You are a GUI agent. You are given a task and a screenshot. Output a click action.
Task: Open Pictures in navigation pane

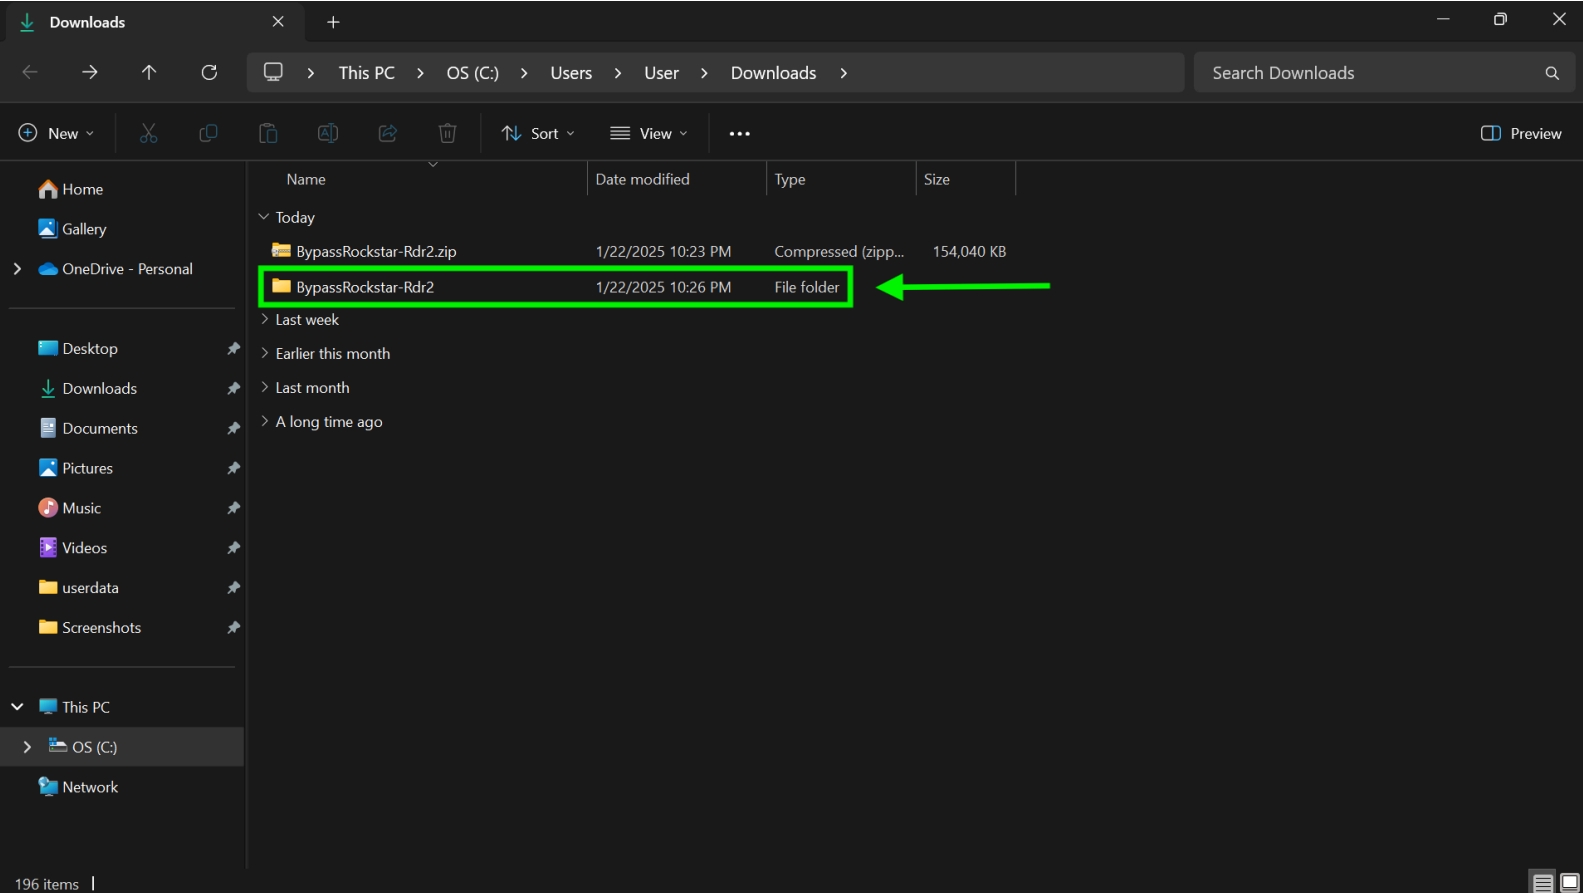pos(75,468)
